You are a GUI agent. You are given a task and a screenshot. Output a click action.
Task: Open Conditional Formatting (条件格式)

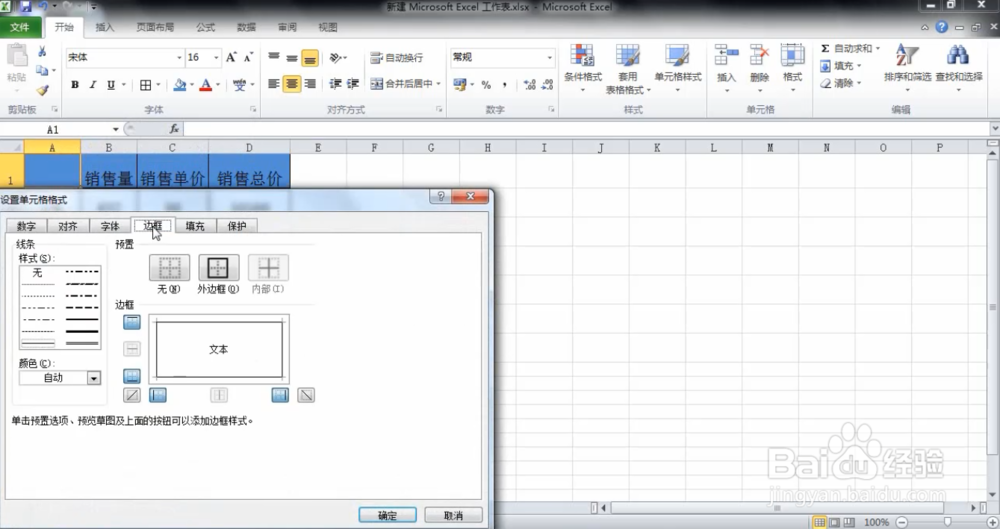pyautogui.click(x=583, y=68)
